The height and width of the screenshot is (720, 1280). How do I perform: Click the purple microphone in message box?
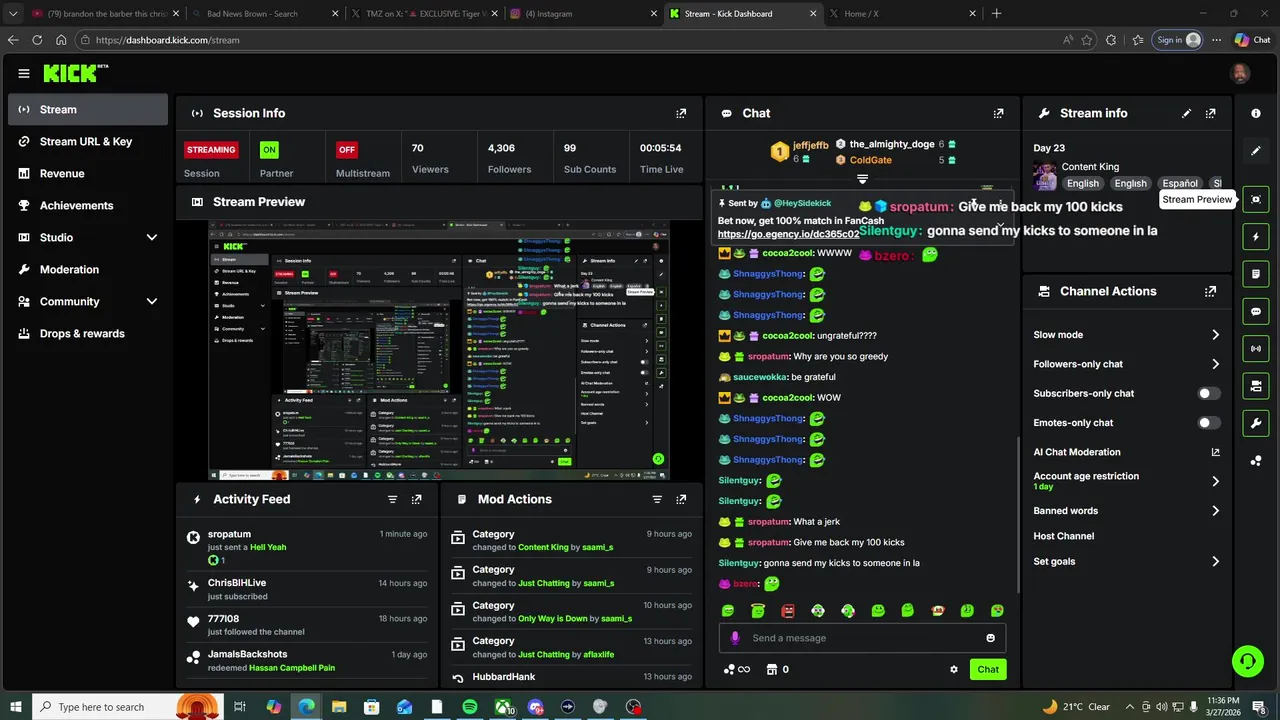[x=735, y=638]
